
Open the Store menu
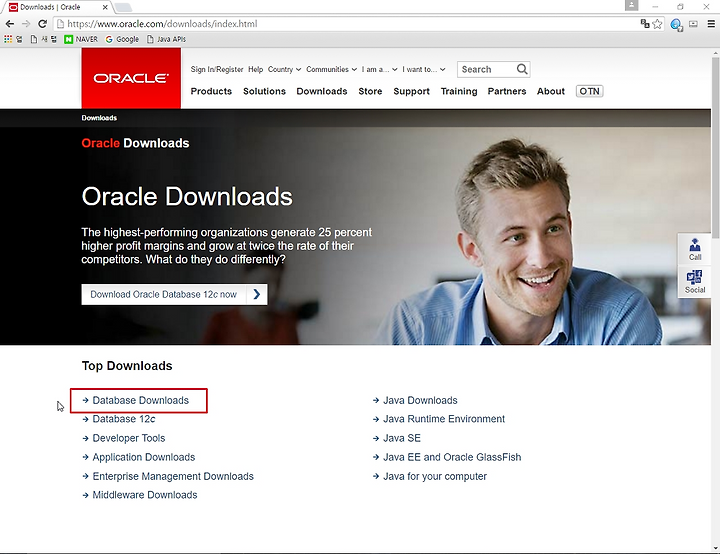[x=370, y=91]
